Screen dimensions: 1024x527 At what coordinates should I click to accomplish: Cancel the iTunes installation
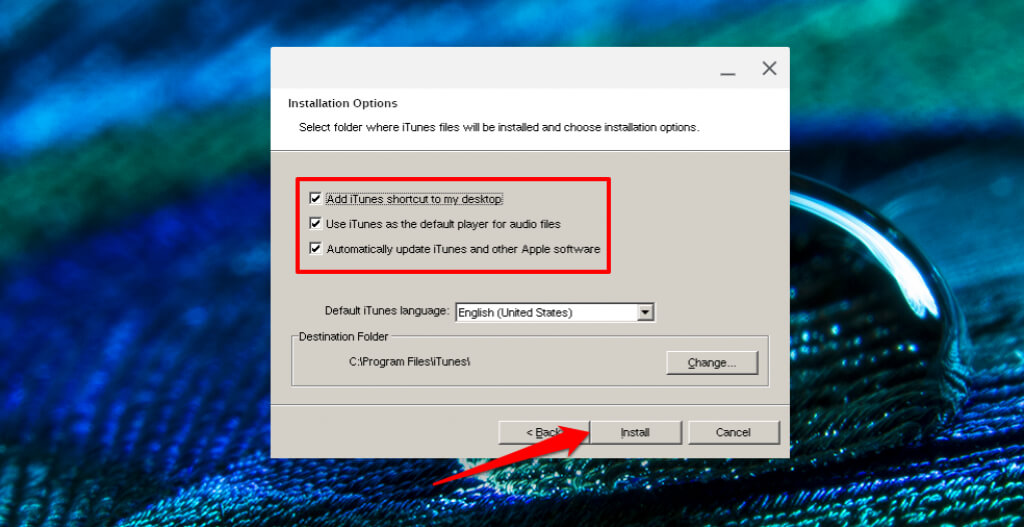pyautogui.click(x=733, y=432)
